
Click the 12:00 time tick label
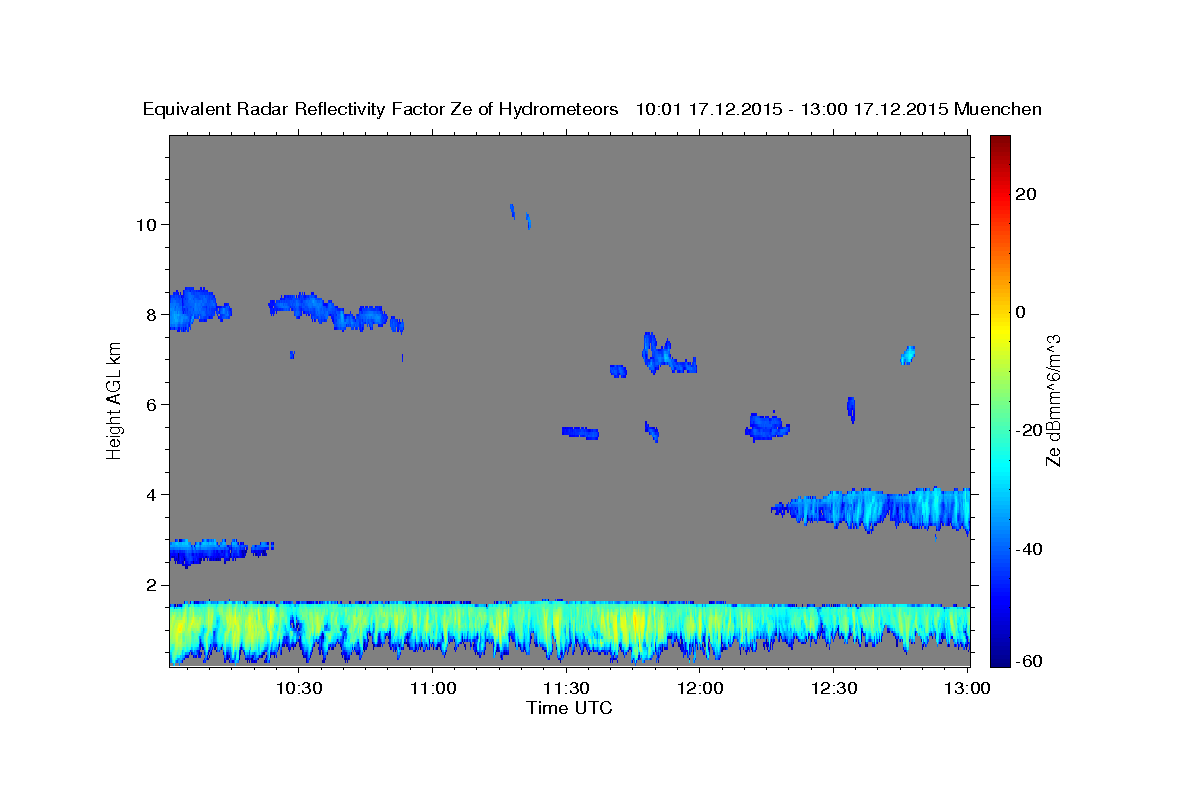700,688
